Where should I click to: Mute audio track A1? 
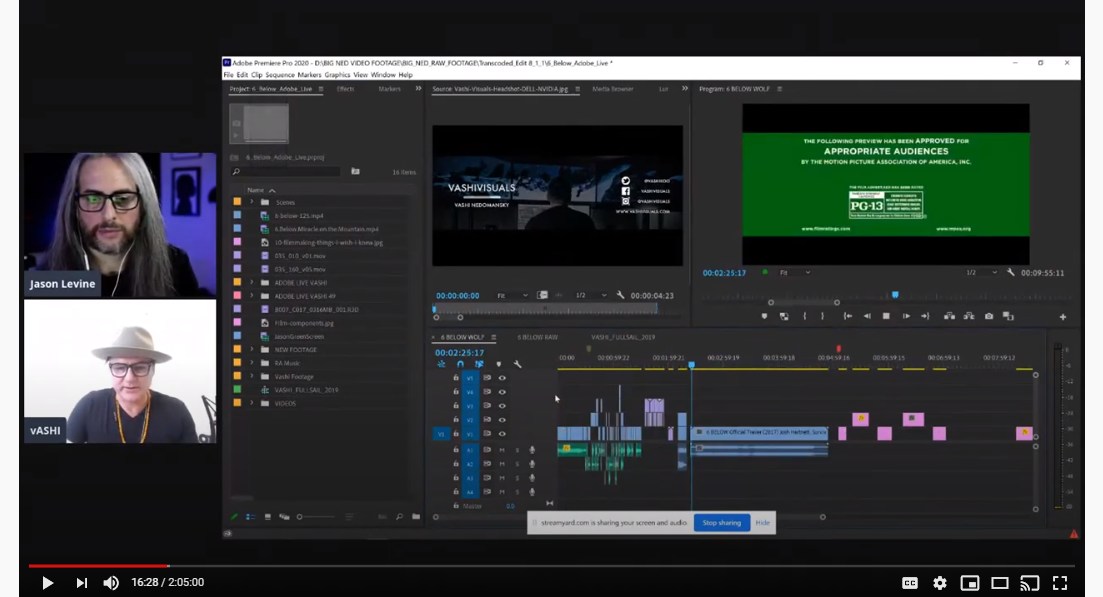pyautogui.click(x=502, y=450)
